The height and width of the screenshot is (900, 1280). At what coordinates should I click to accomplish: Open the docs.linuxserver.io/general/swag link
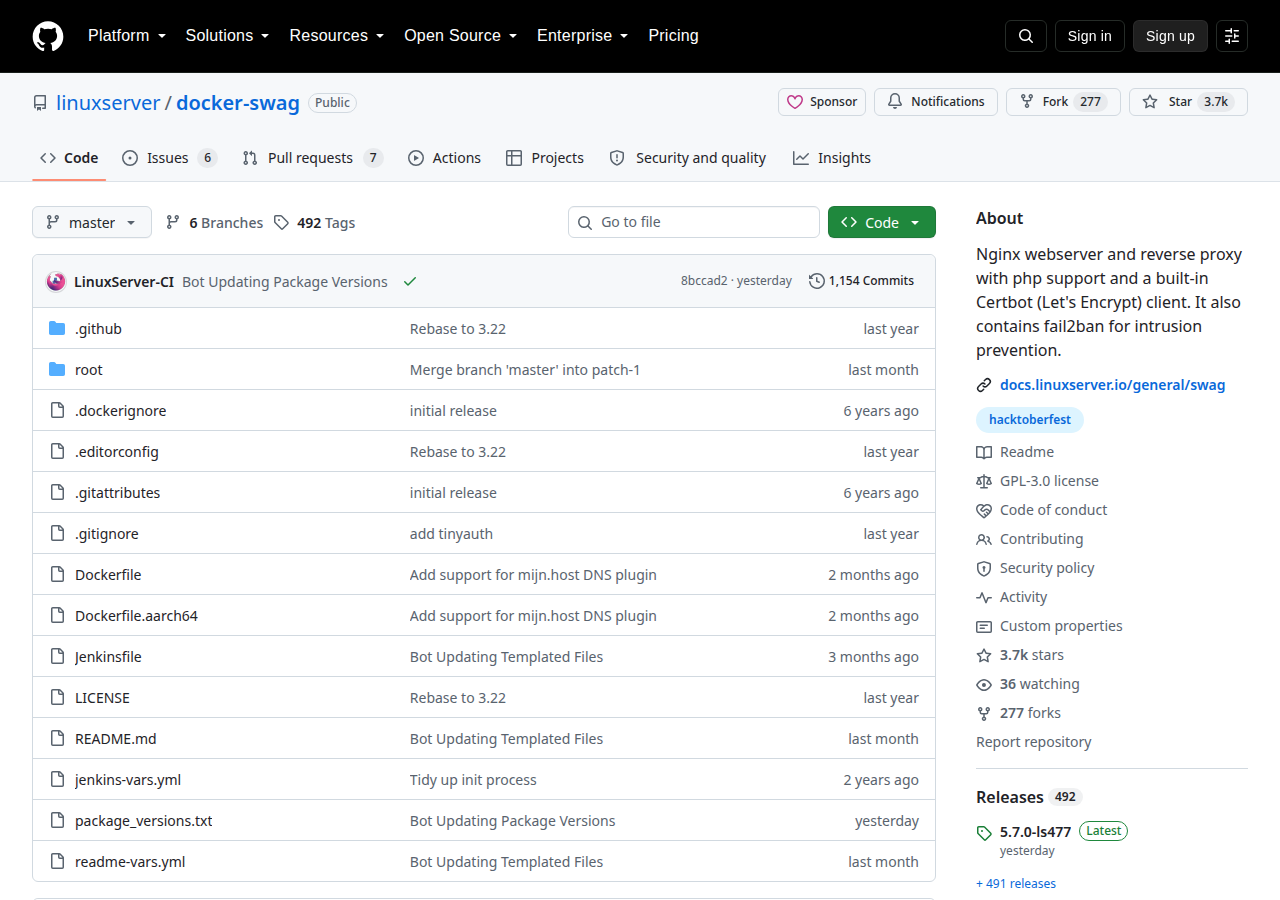click(x=1112, y=385)
